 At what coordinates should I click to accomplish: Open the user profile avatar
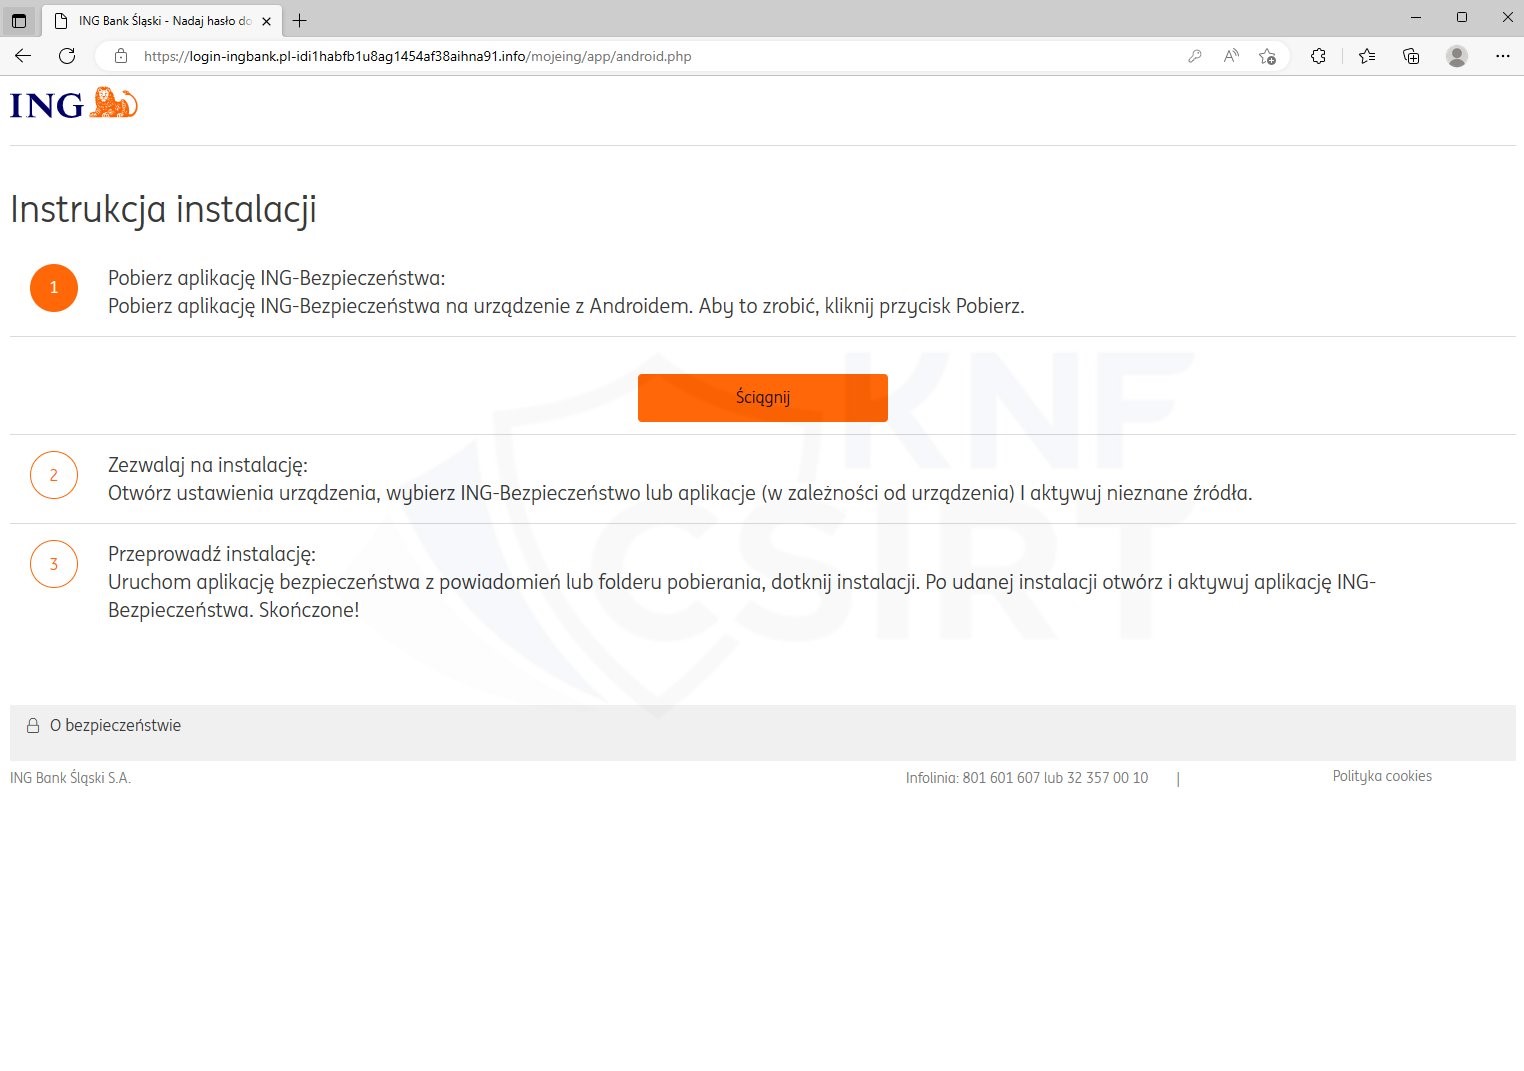pos(1457,56)
